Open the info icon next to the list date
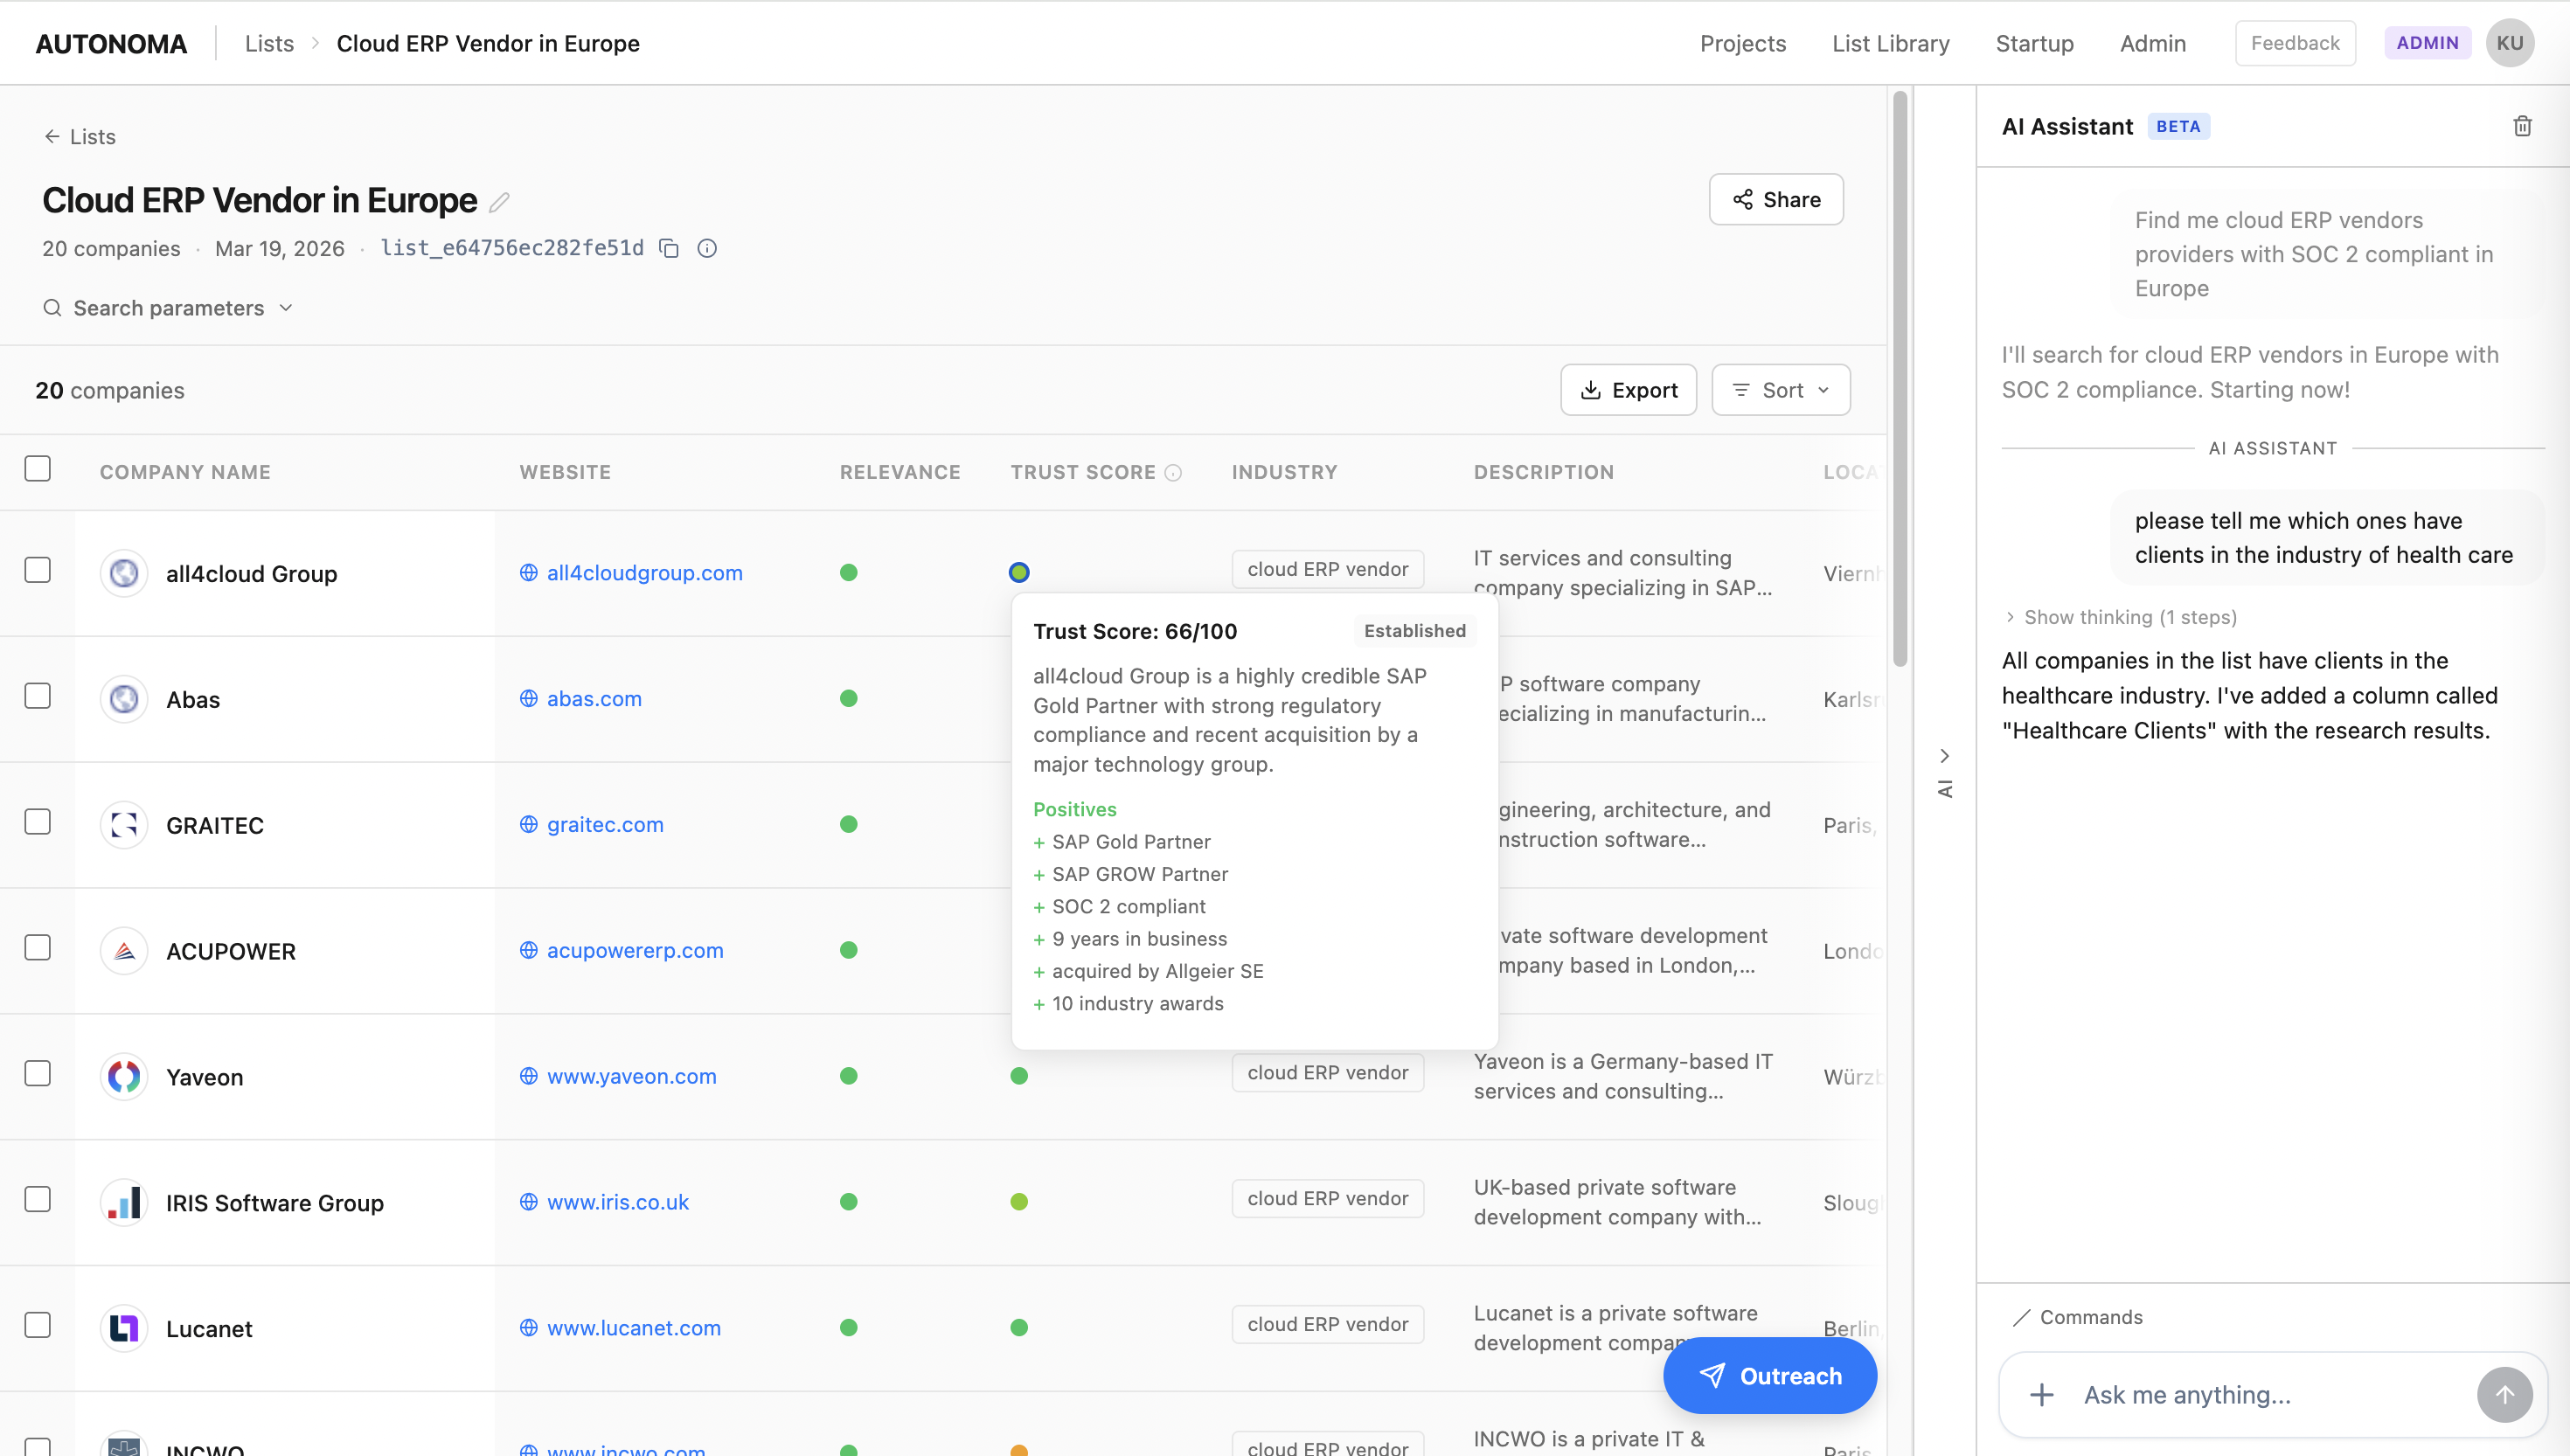This screenshot has height=1456, width=2570. (708, 248)
